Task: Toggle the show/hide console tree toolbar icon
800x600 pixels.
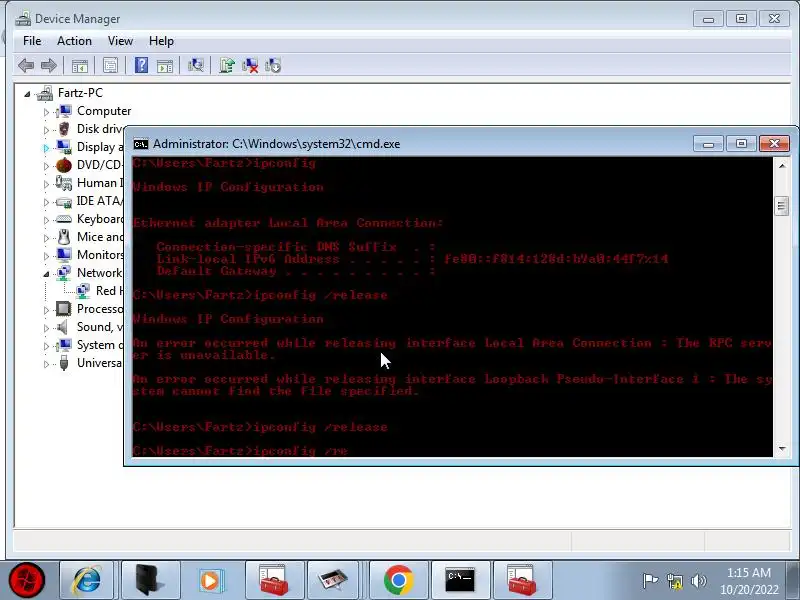Action: 80,65
